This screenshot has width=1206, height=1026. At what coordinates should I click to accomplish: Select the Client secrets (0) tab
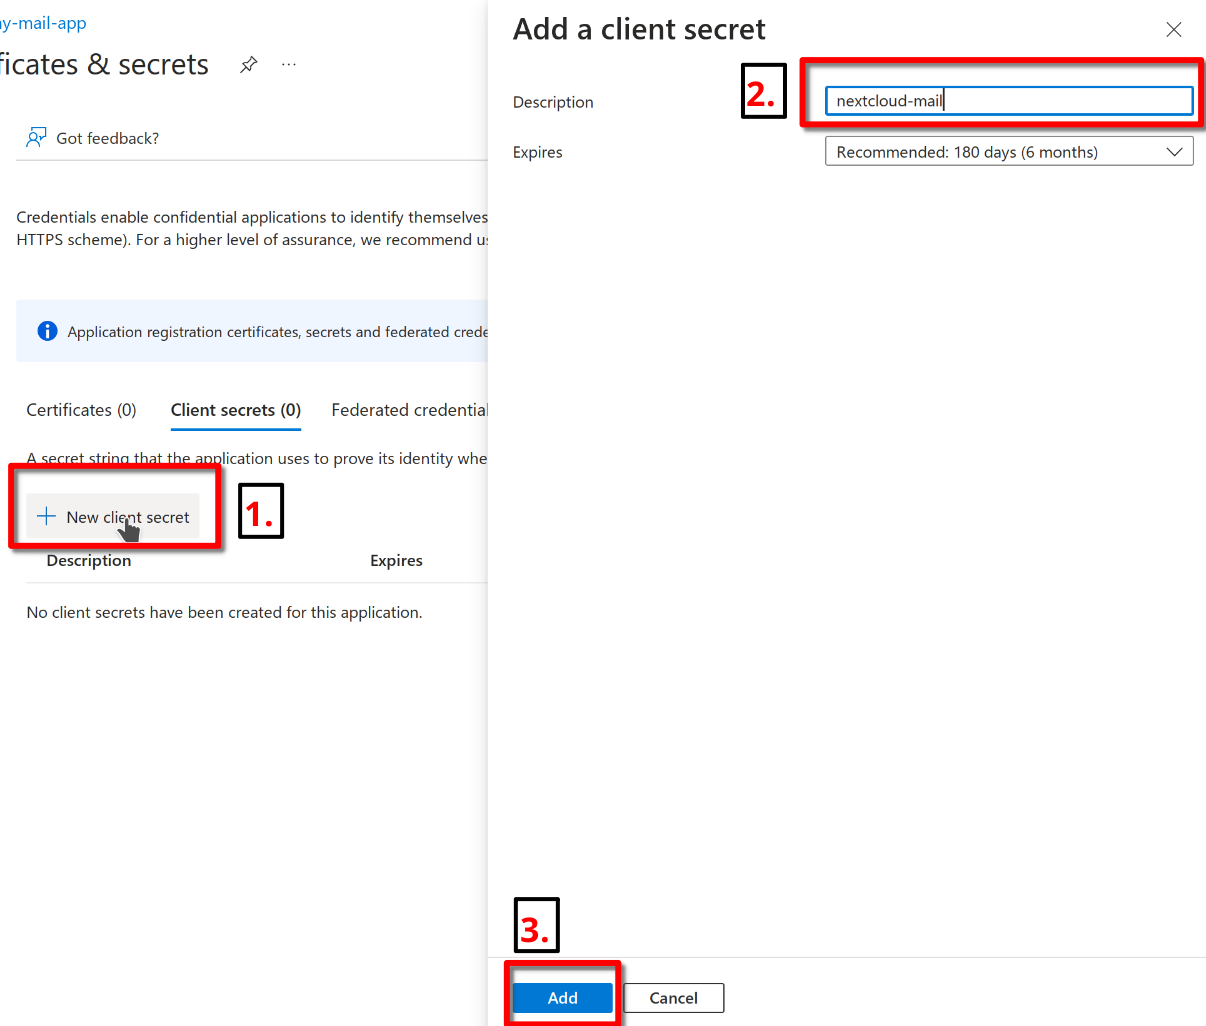tap(235, 410)
